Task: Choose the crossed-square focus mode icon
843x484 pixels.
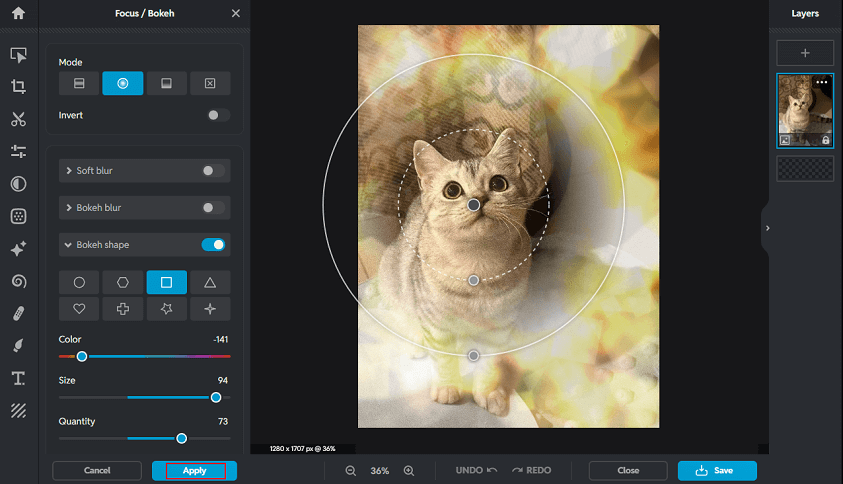Action: [x=210, y=83]
